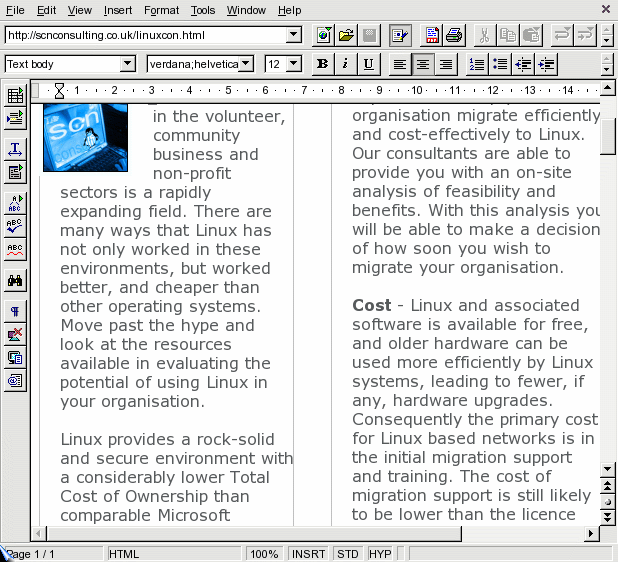Click the Insert fields icon in sidebar

pos(15,118)
